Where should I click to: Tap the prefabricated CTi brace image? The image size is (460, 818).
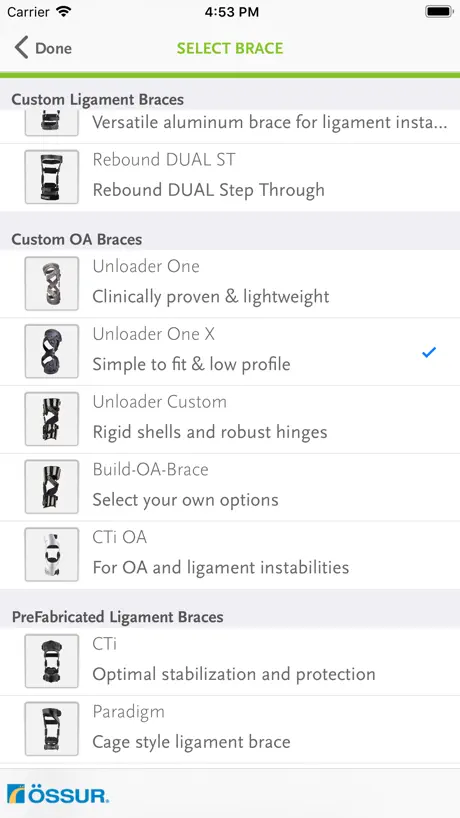52,661
